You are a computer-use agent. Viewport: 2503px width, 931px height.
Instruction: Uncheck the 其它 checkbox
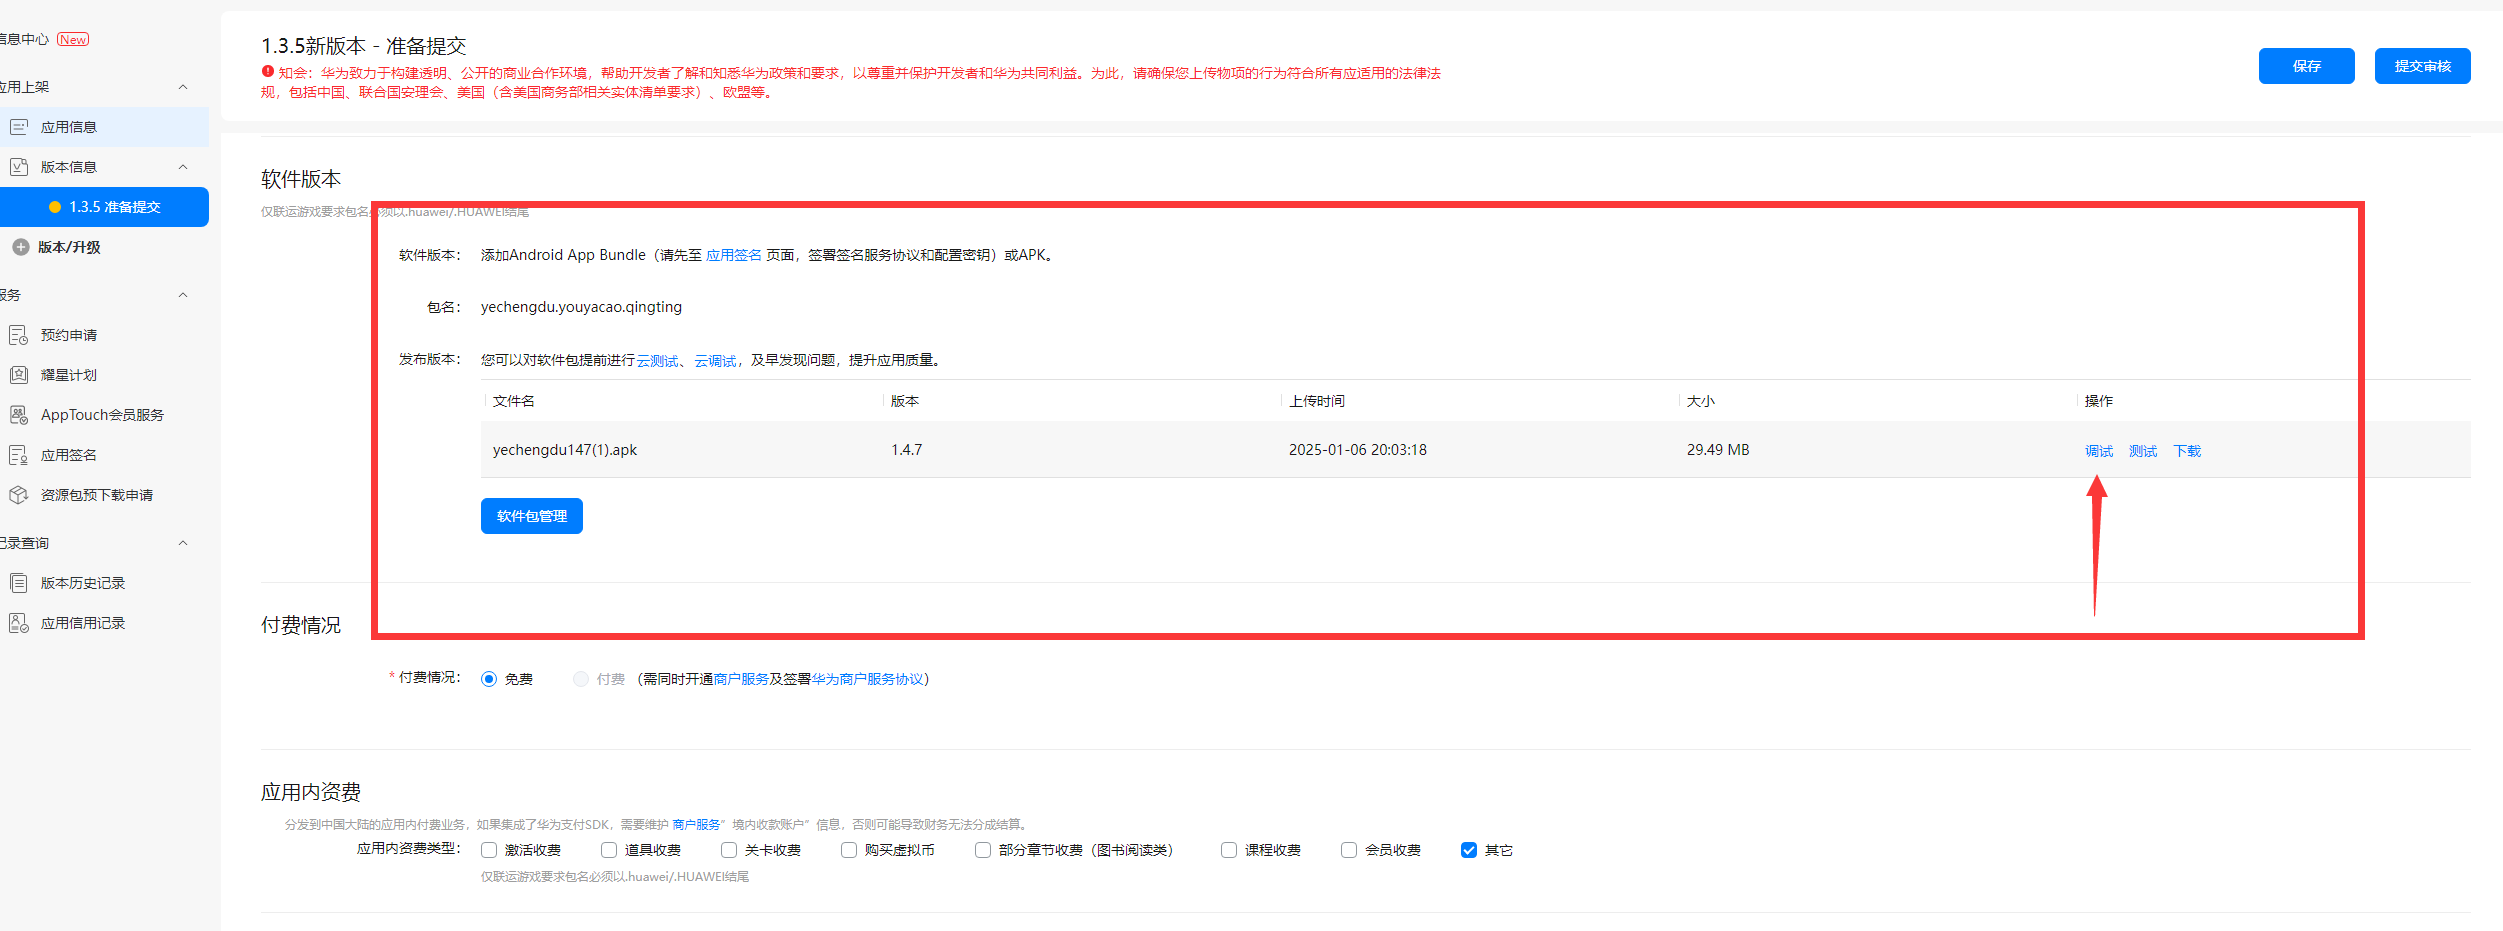1469,850
